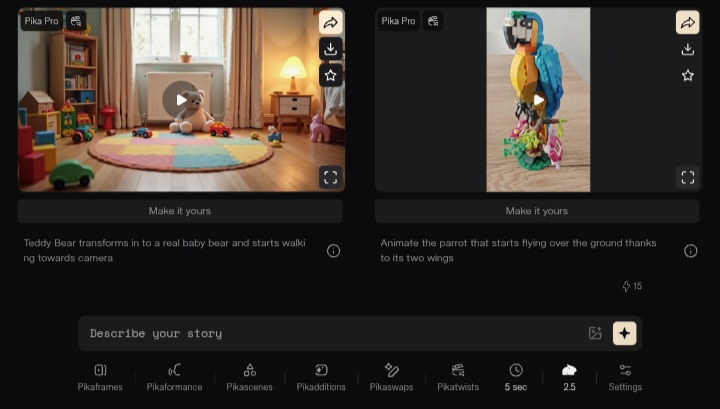
Task: Click Make it yours under teddy bear
Action: pos(180,211)
